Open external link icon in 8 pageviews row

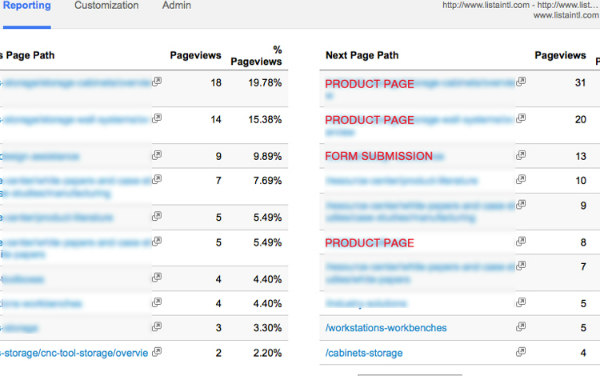coord(521,241)
